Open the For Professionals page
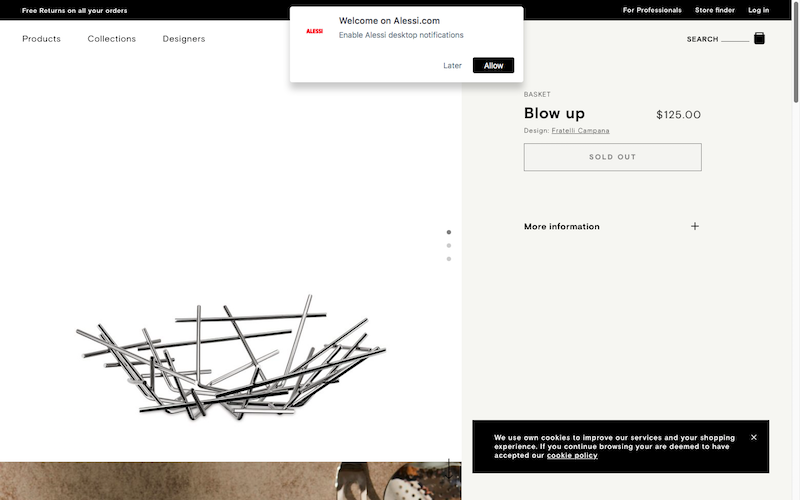 [x=652, y=10]
